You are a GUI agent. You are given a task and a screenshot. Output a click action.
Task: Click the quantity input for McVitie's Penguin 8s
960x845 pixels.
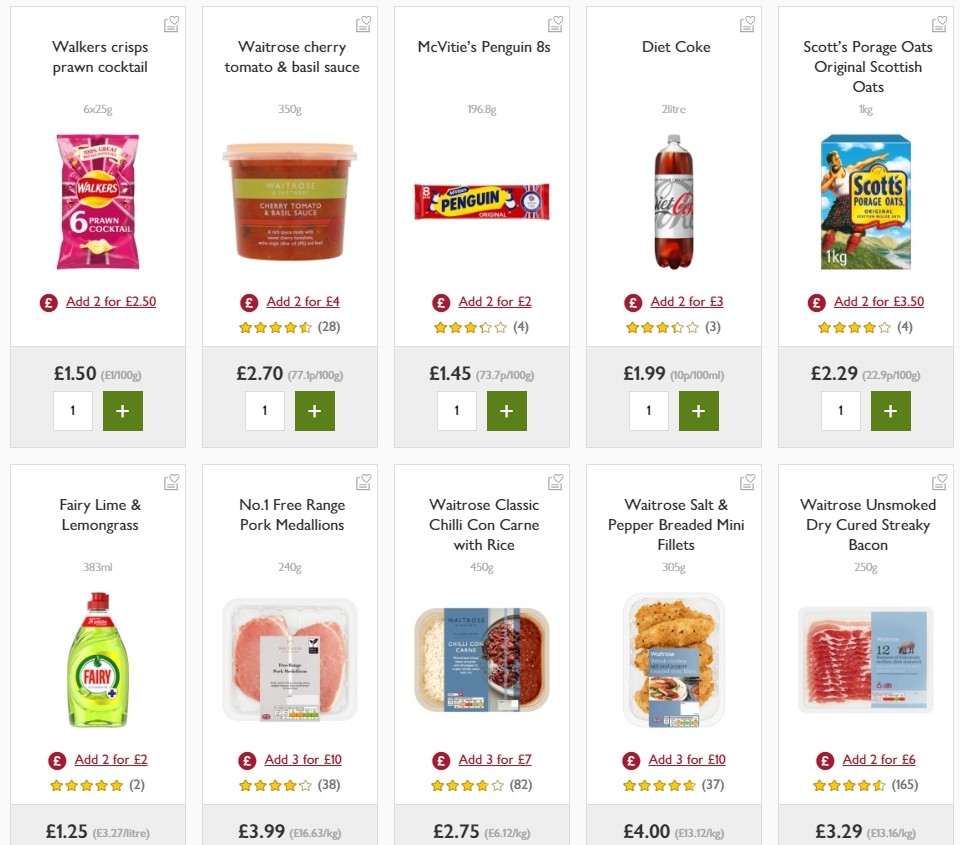coord(457,410)
